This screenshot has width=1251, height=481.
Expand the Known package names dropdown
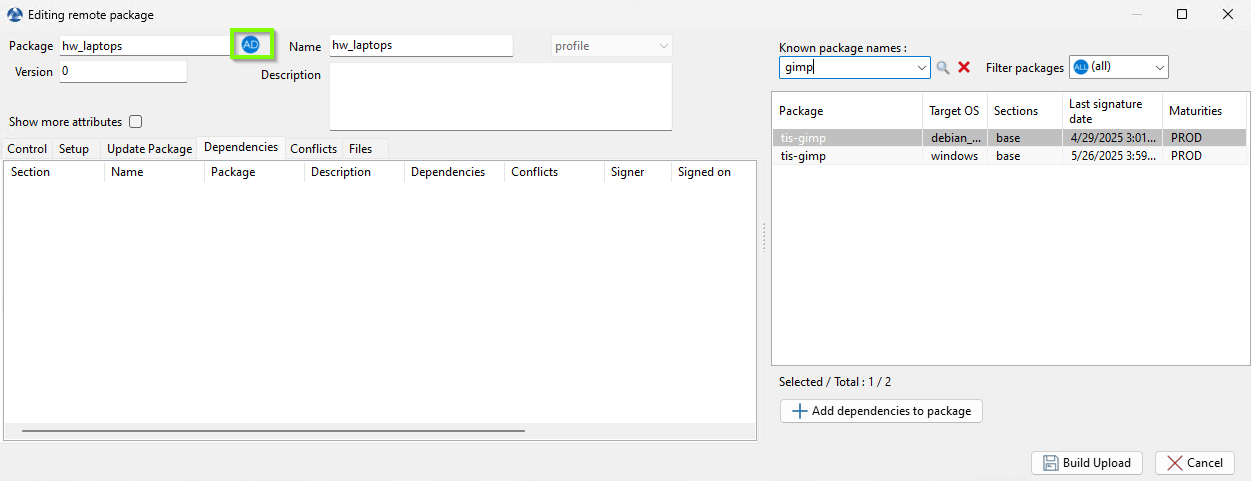(x=922, y=68)
